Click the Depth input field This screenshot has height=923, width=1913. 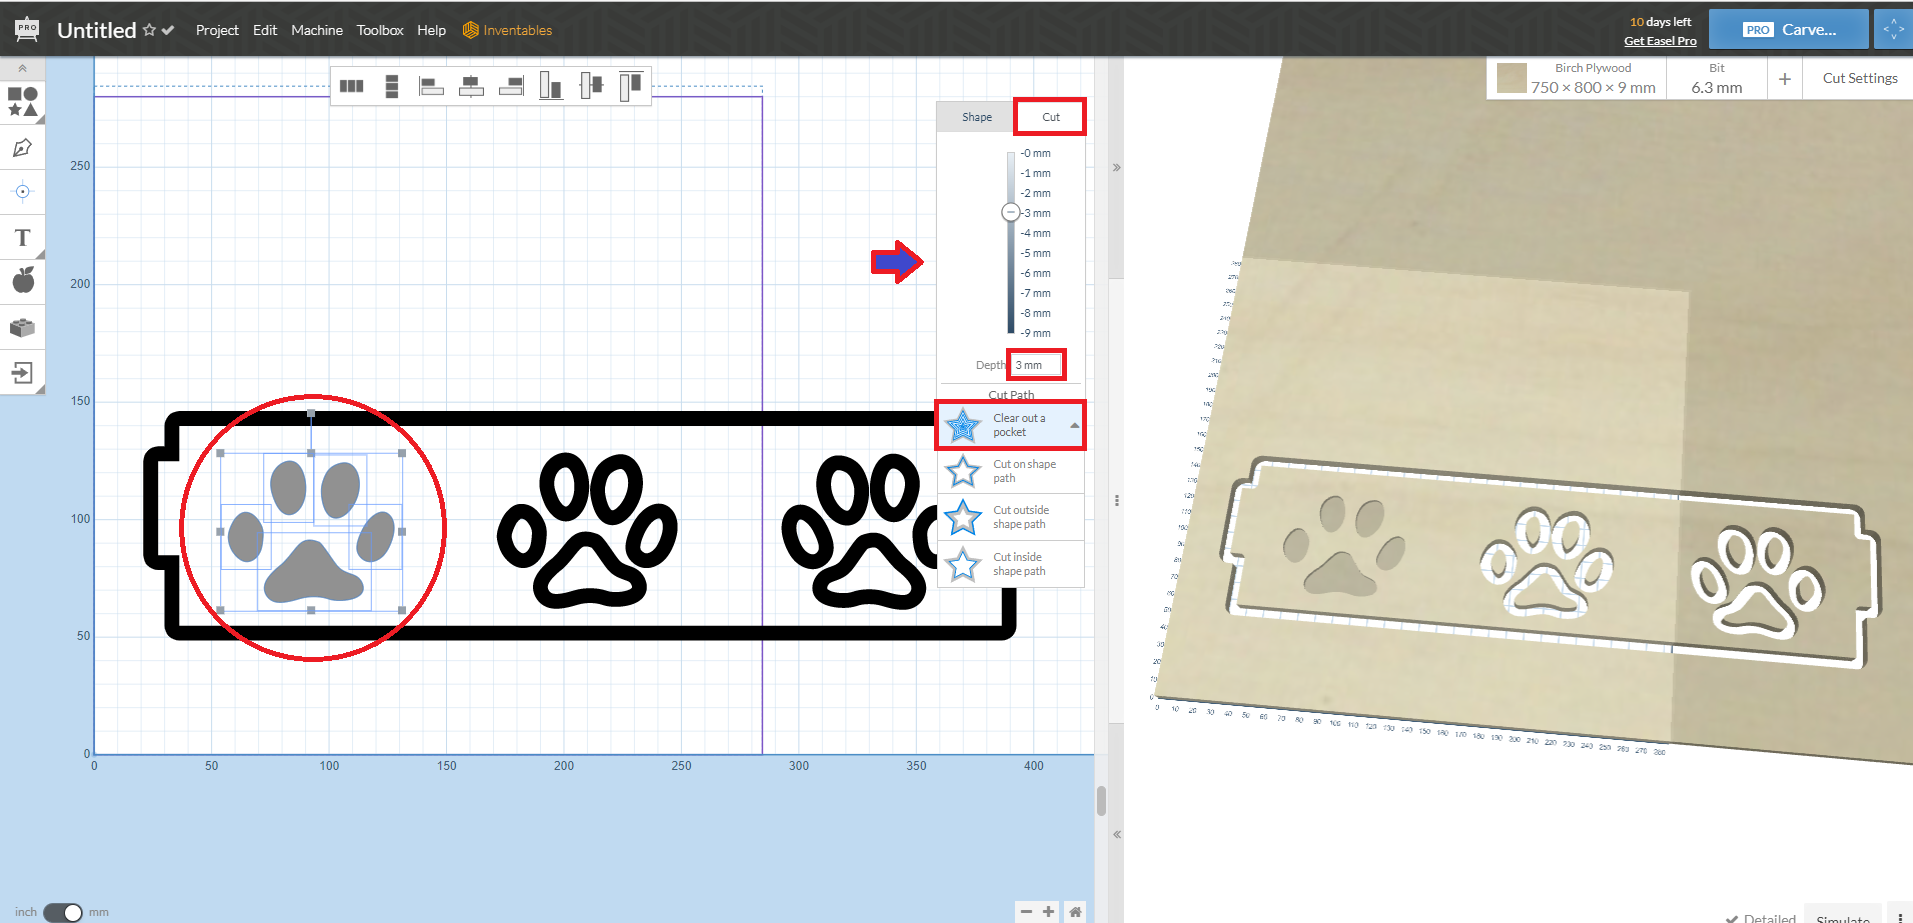[1036, 365]
